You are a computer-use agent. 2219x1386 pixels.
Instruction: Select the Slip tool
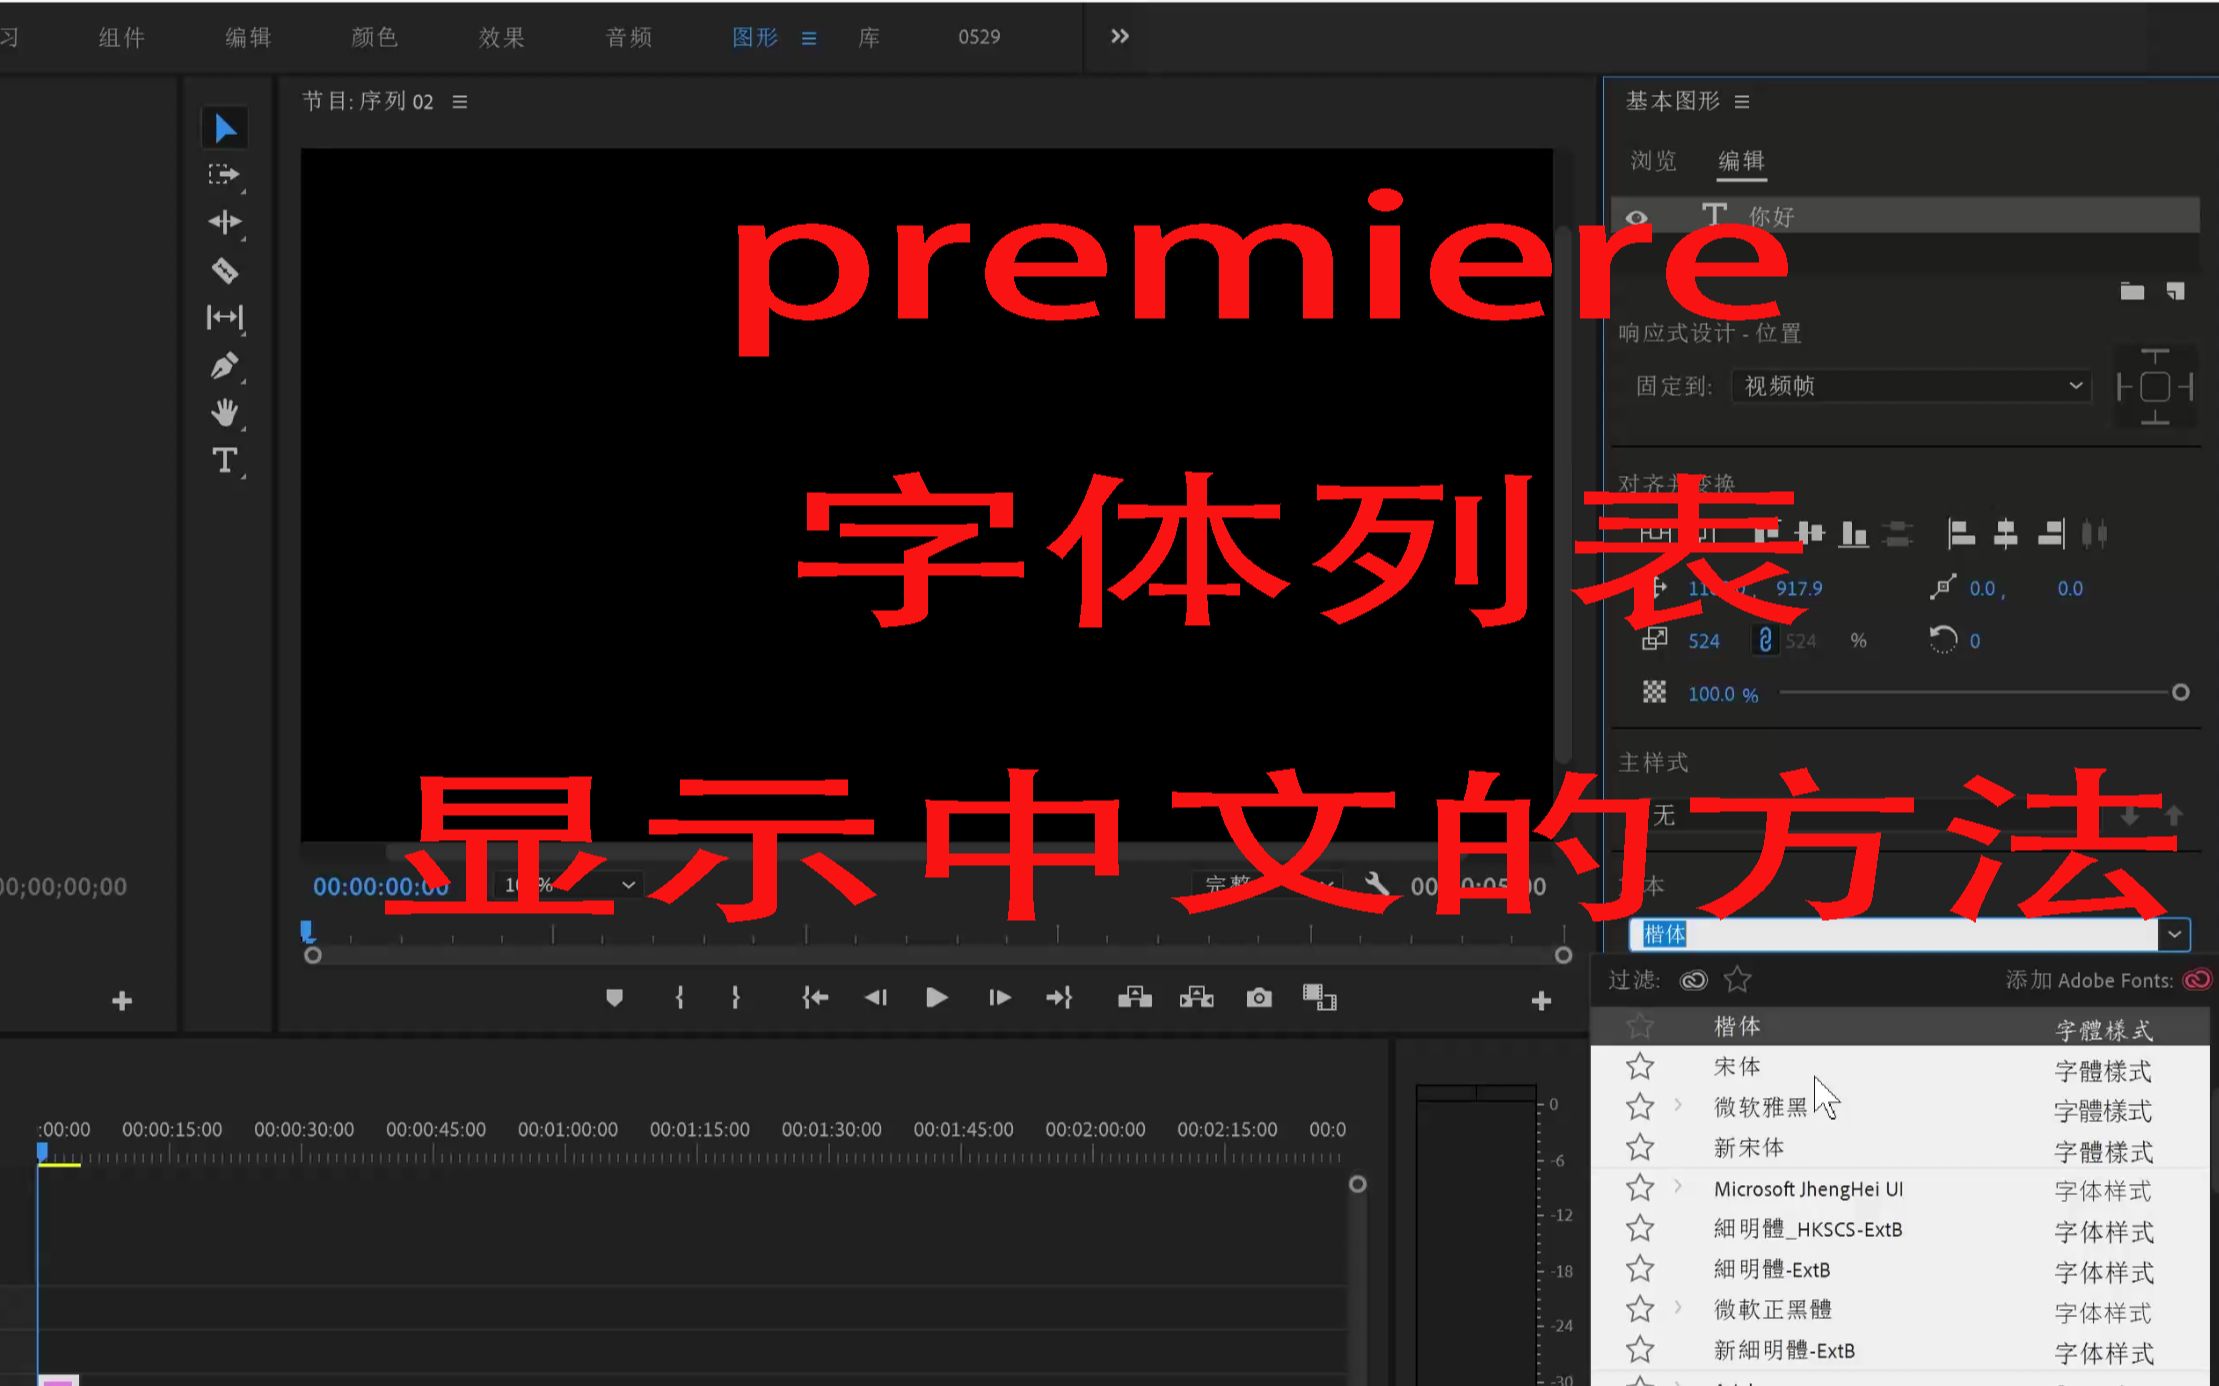[224, 318]
